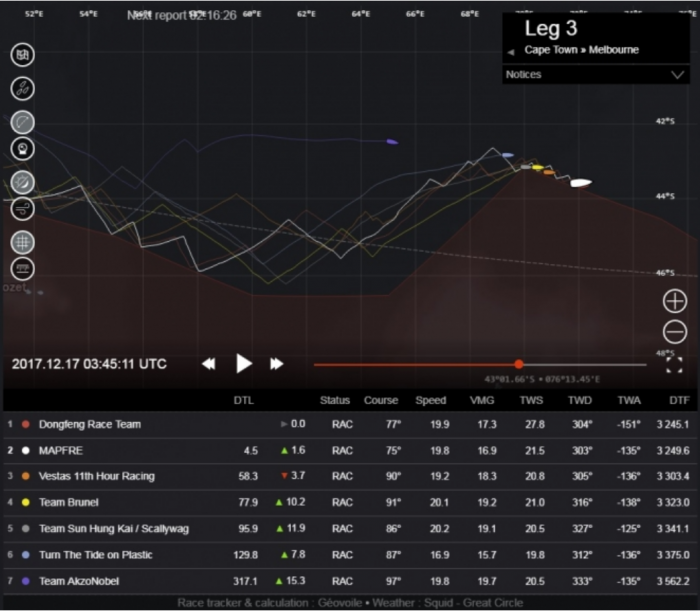Open the map layers icon
The width and height of the screenshot is (700, 611).
coord(22,55)
